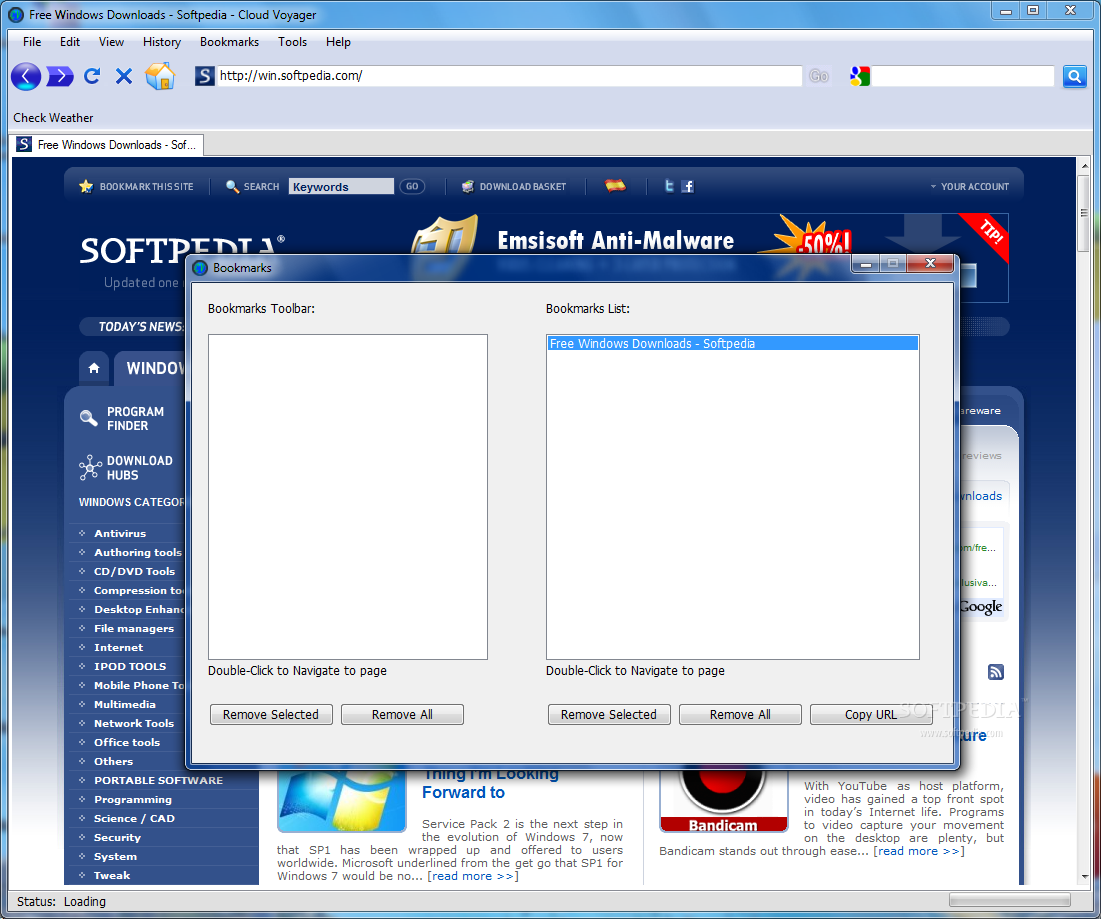The width and height of the screenshot is (1101, 919).
Task: Open the Help menu
Action: pos(338,41)
